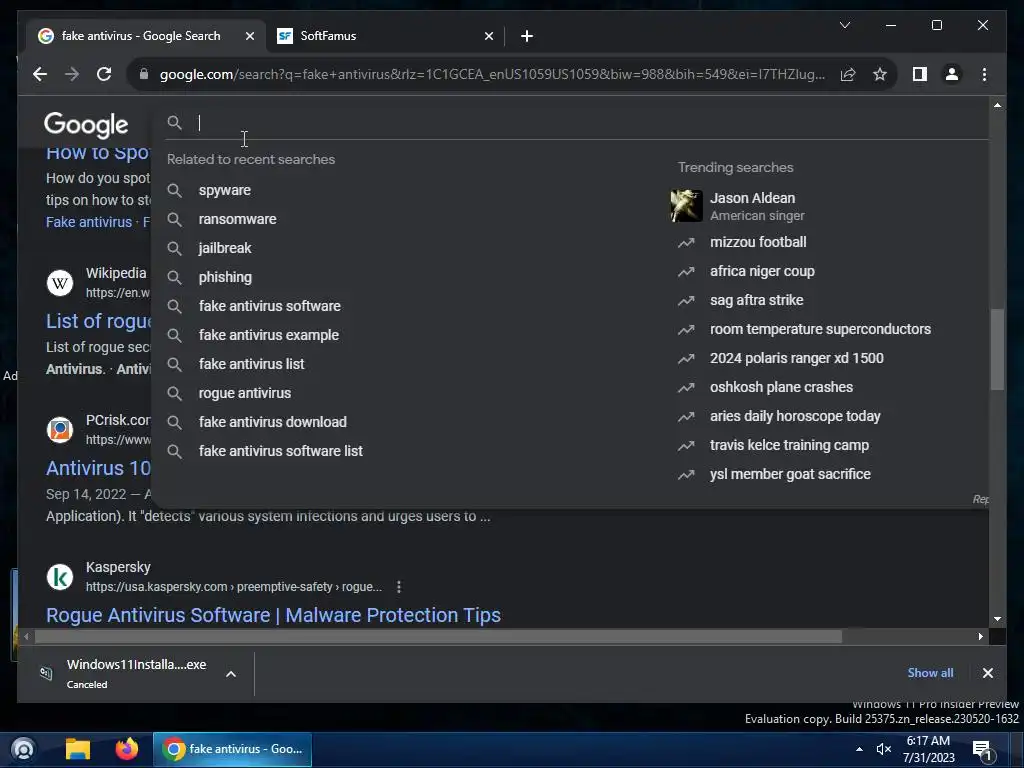
Task: Switch to the SoftFamus tab
Action: click(x=385, y=36)
